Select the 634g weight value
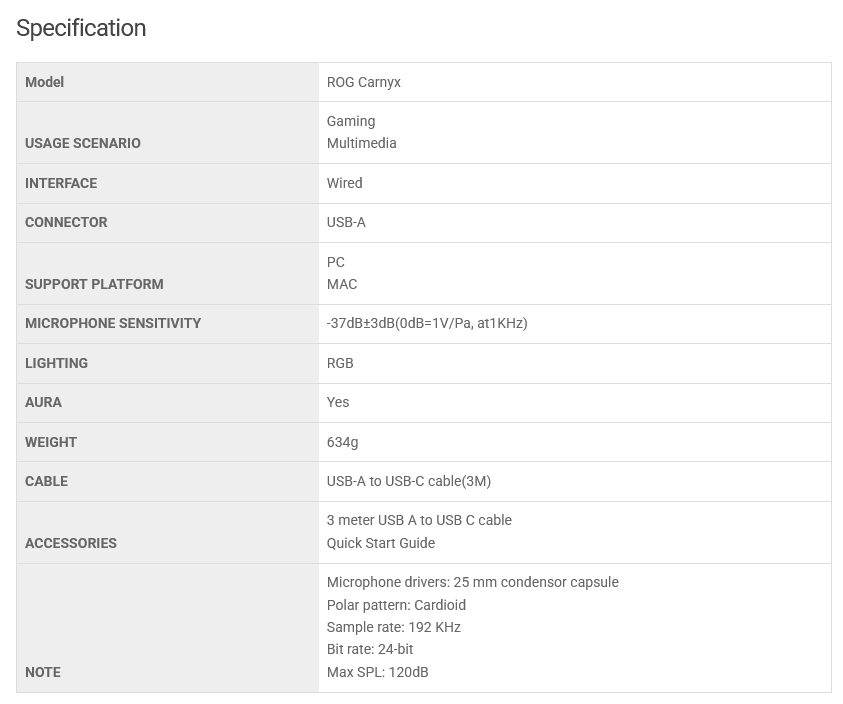The width and height of the screenshot is (843, 704). click(342, 442)
